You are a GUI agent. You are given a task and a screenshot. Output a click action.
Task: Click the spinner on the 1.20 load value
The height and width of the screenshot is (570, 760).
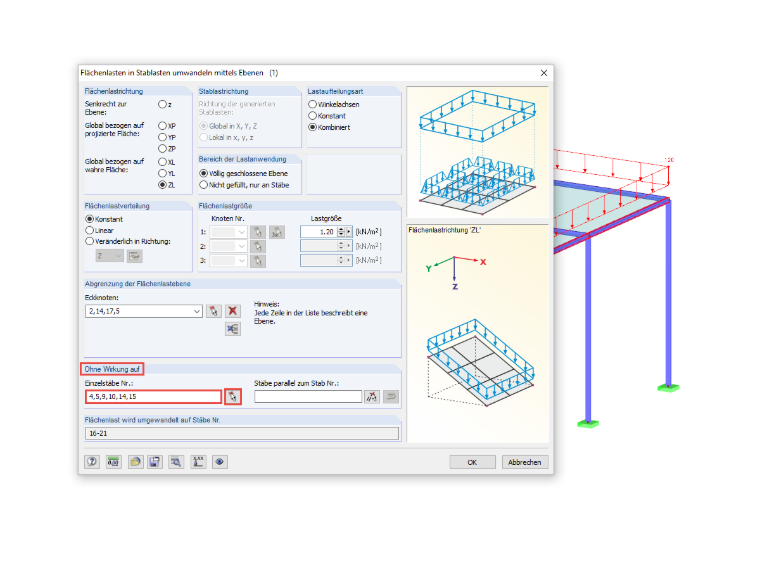[341, 232]
